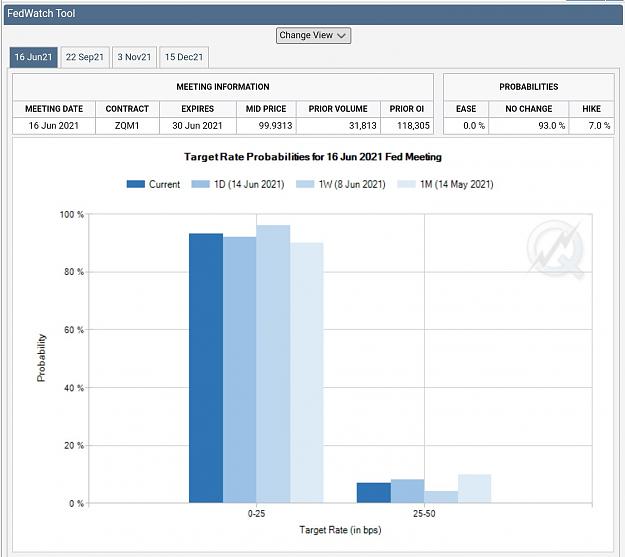
Task: Click the 1D bar for 0-25 bps
Action: click(x=240, y=370)
